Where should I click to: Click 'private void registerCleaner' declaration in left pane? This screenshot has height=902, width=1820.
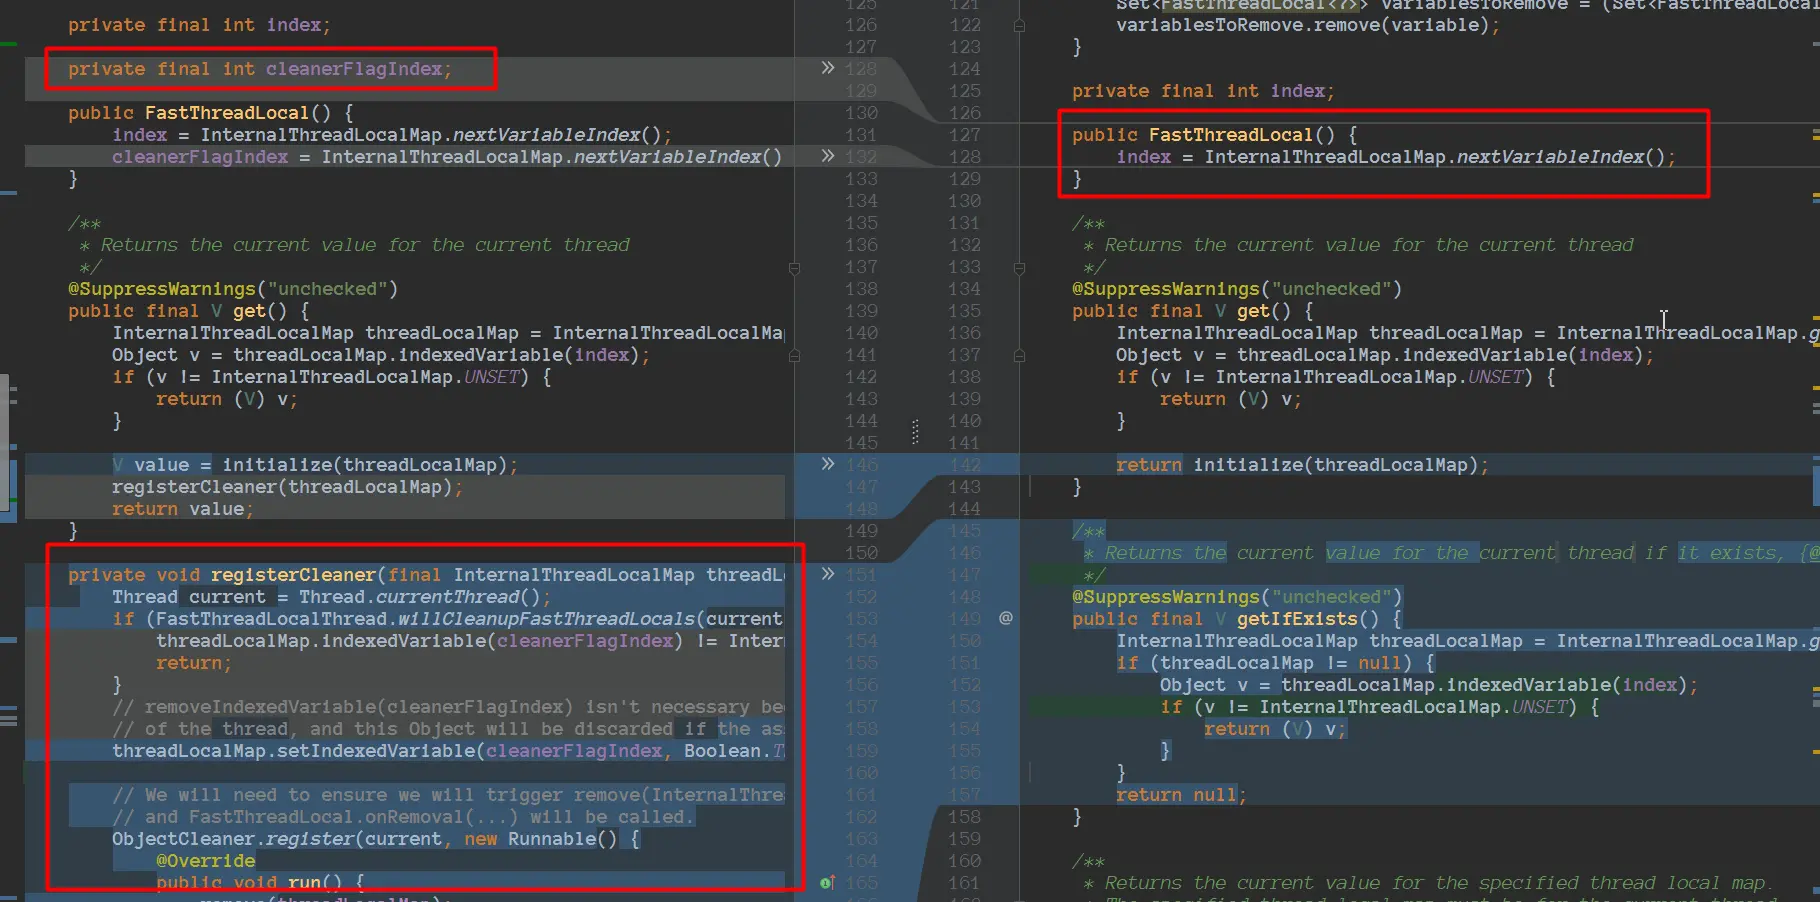tap(222, 575)
